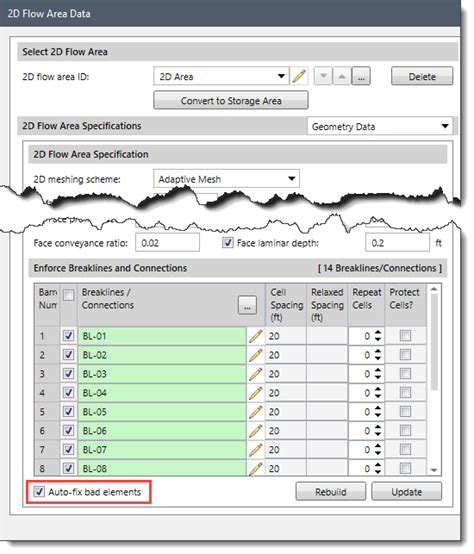Screen dimensions: 474x554
Task: Move to next flow area with down arrow
Action: click(x=323, y=76)
